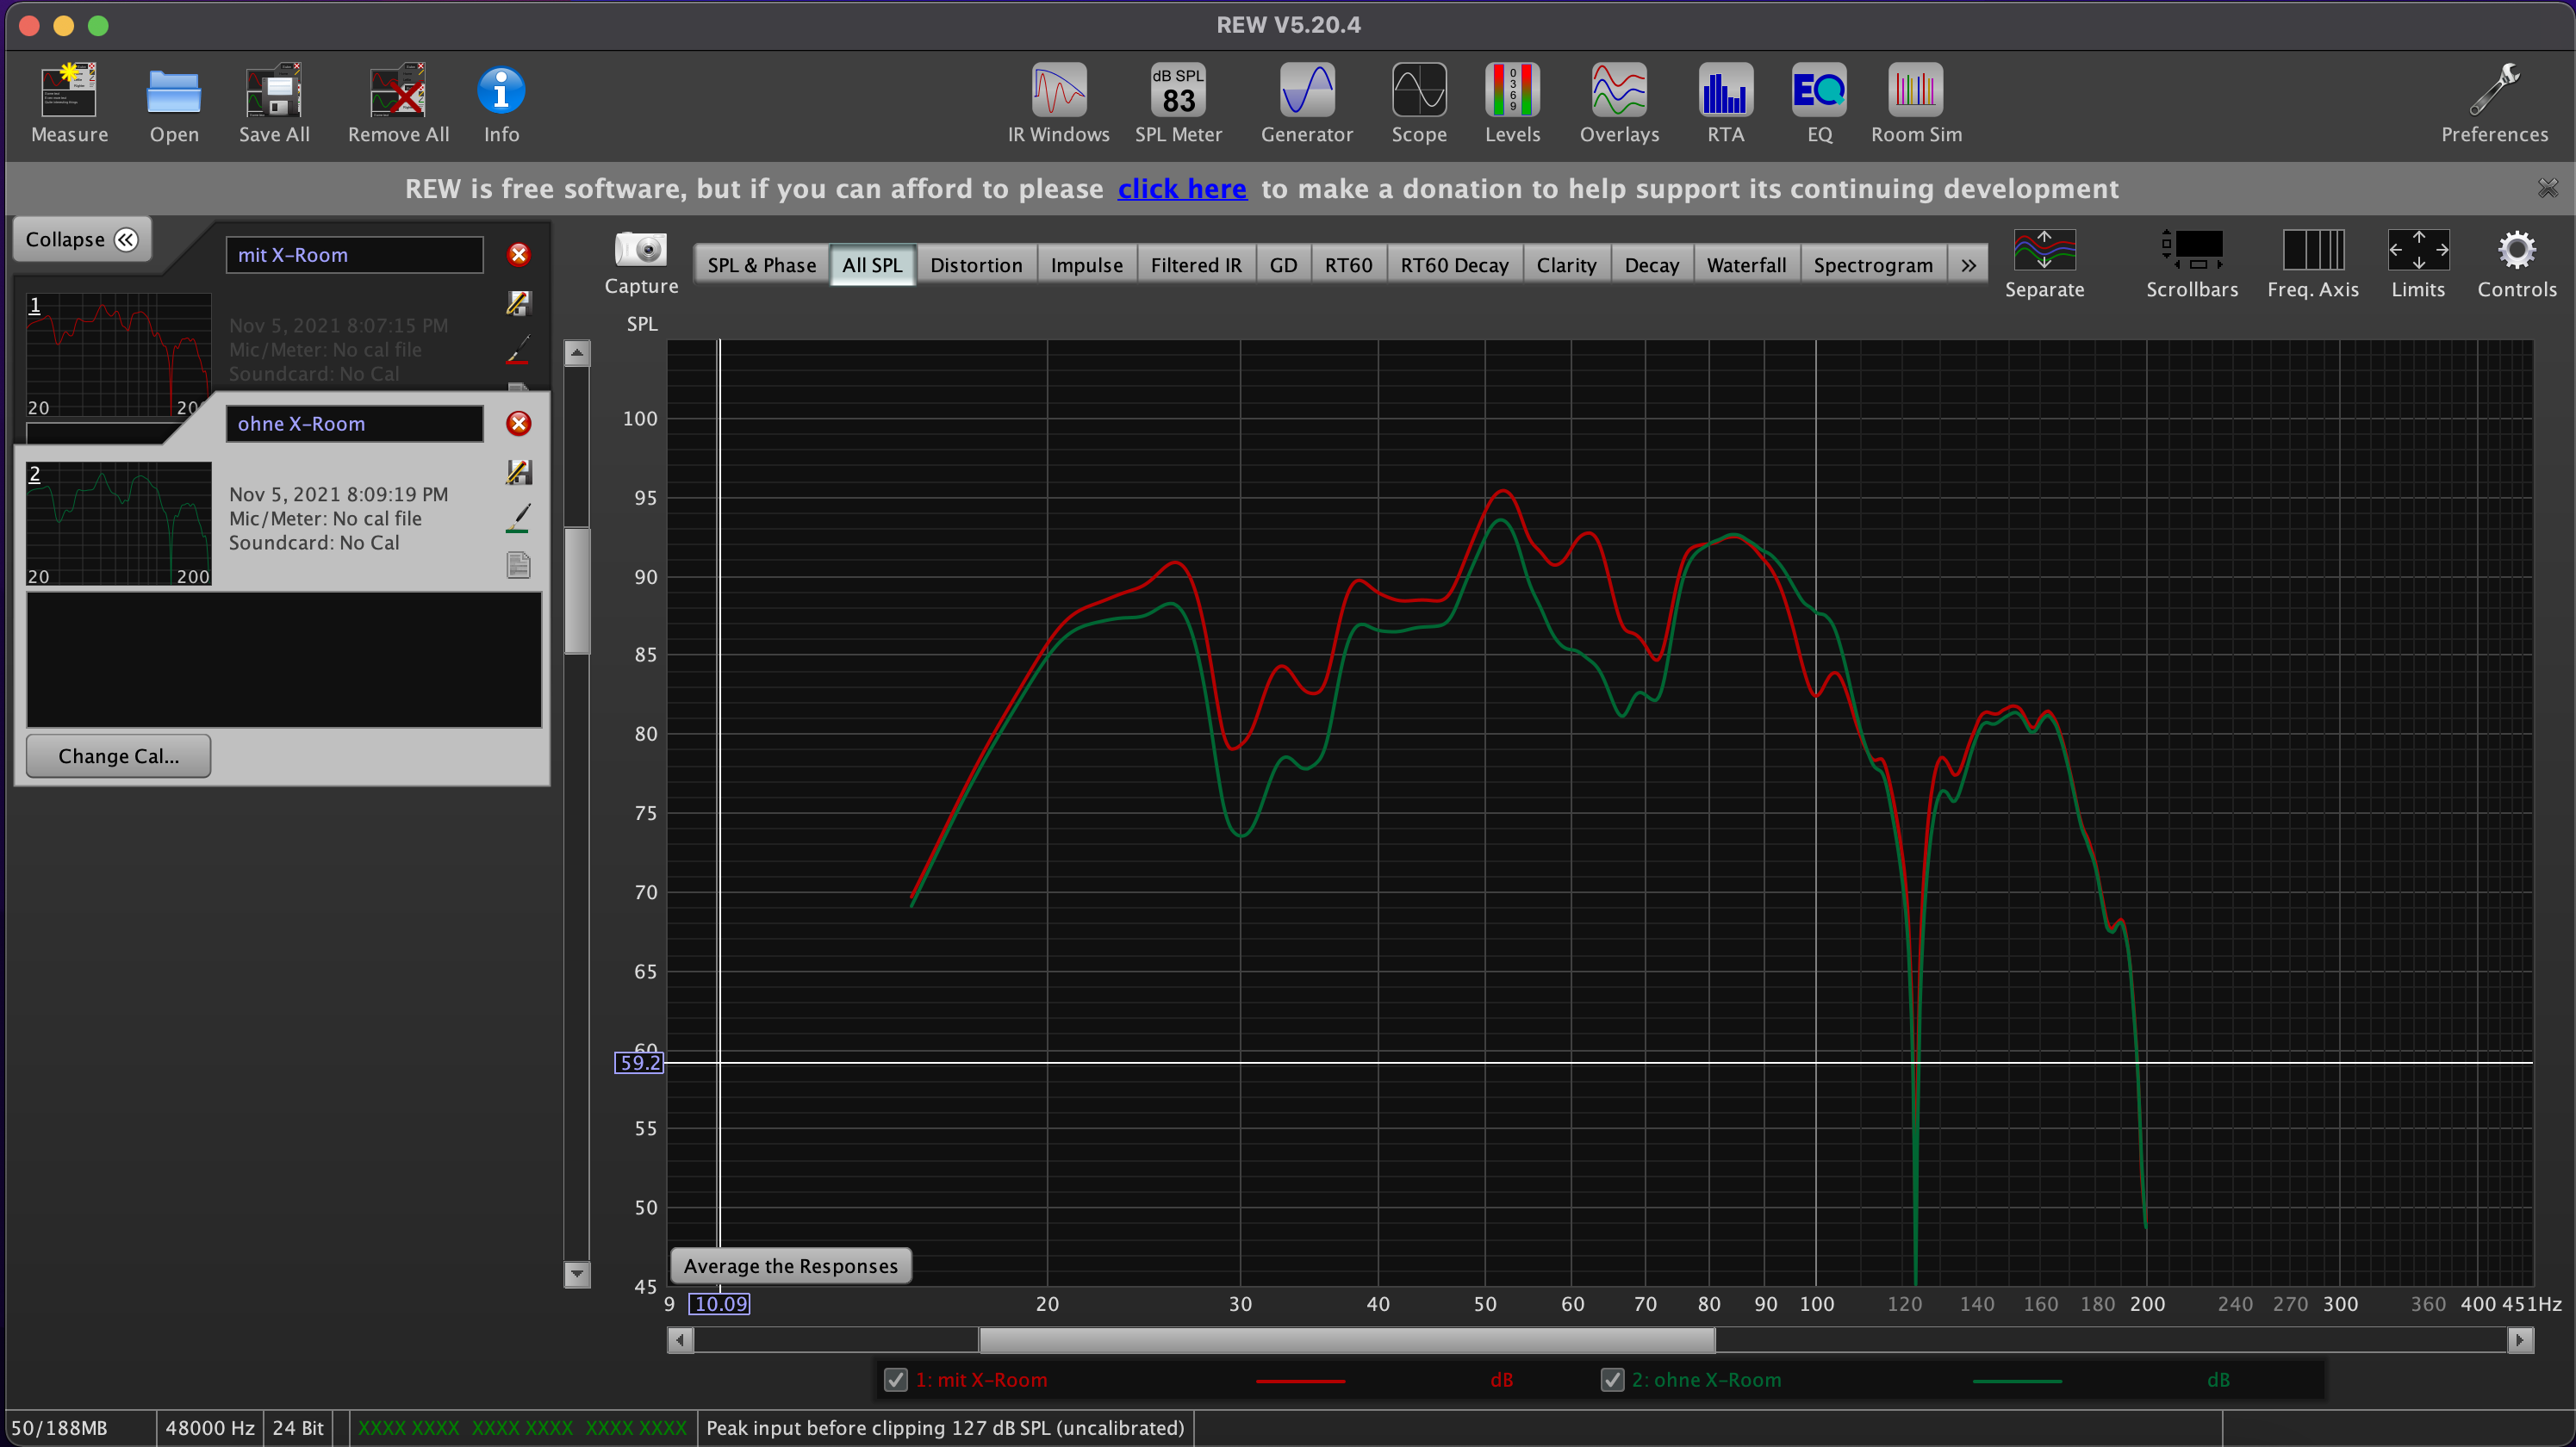Click the Capture camera icon
2576x1447 pixels.
coord(641,250)
